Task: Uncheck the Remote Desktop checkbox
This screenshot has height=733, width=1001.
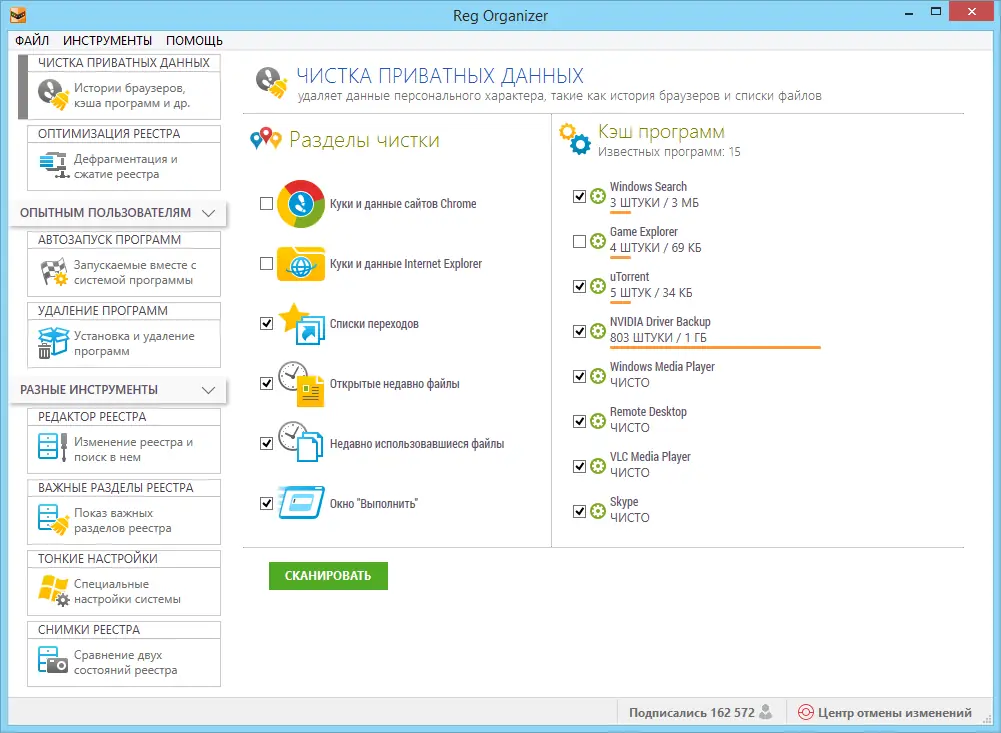Action: click(x=580, y=421)
